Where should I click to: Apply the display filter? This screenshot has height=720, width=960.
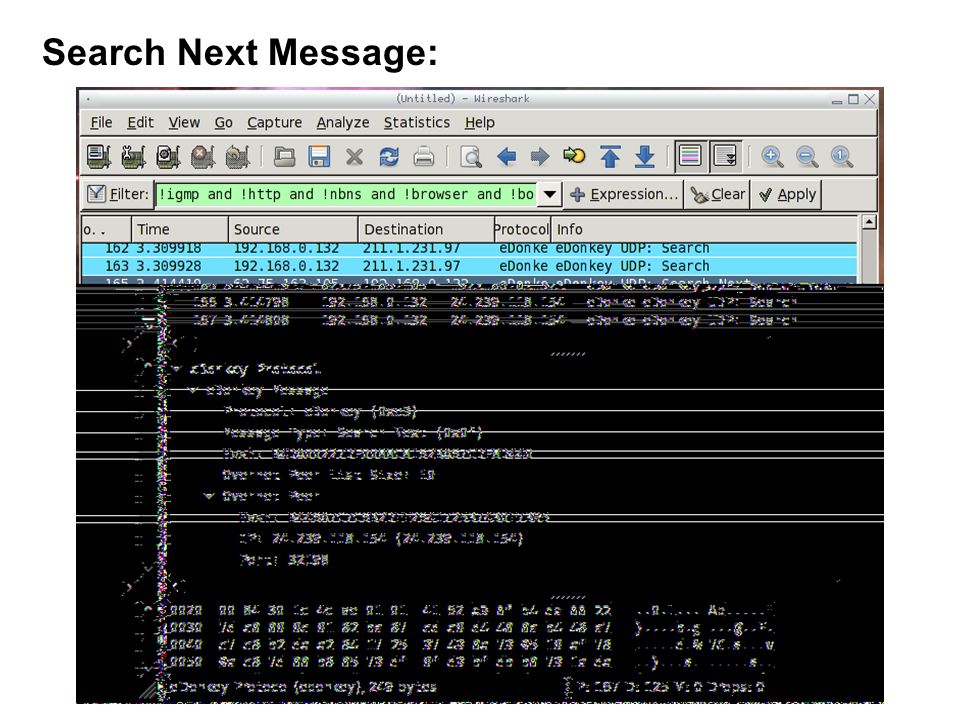pyautogui.click(x=787, y=195)
